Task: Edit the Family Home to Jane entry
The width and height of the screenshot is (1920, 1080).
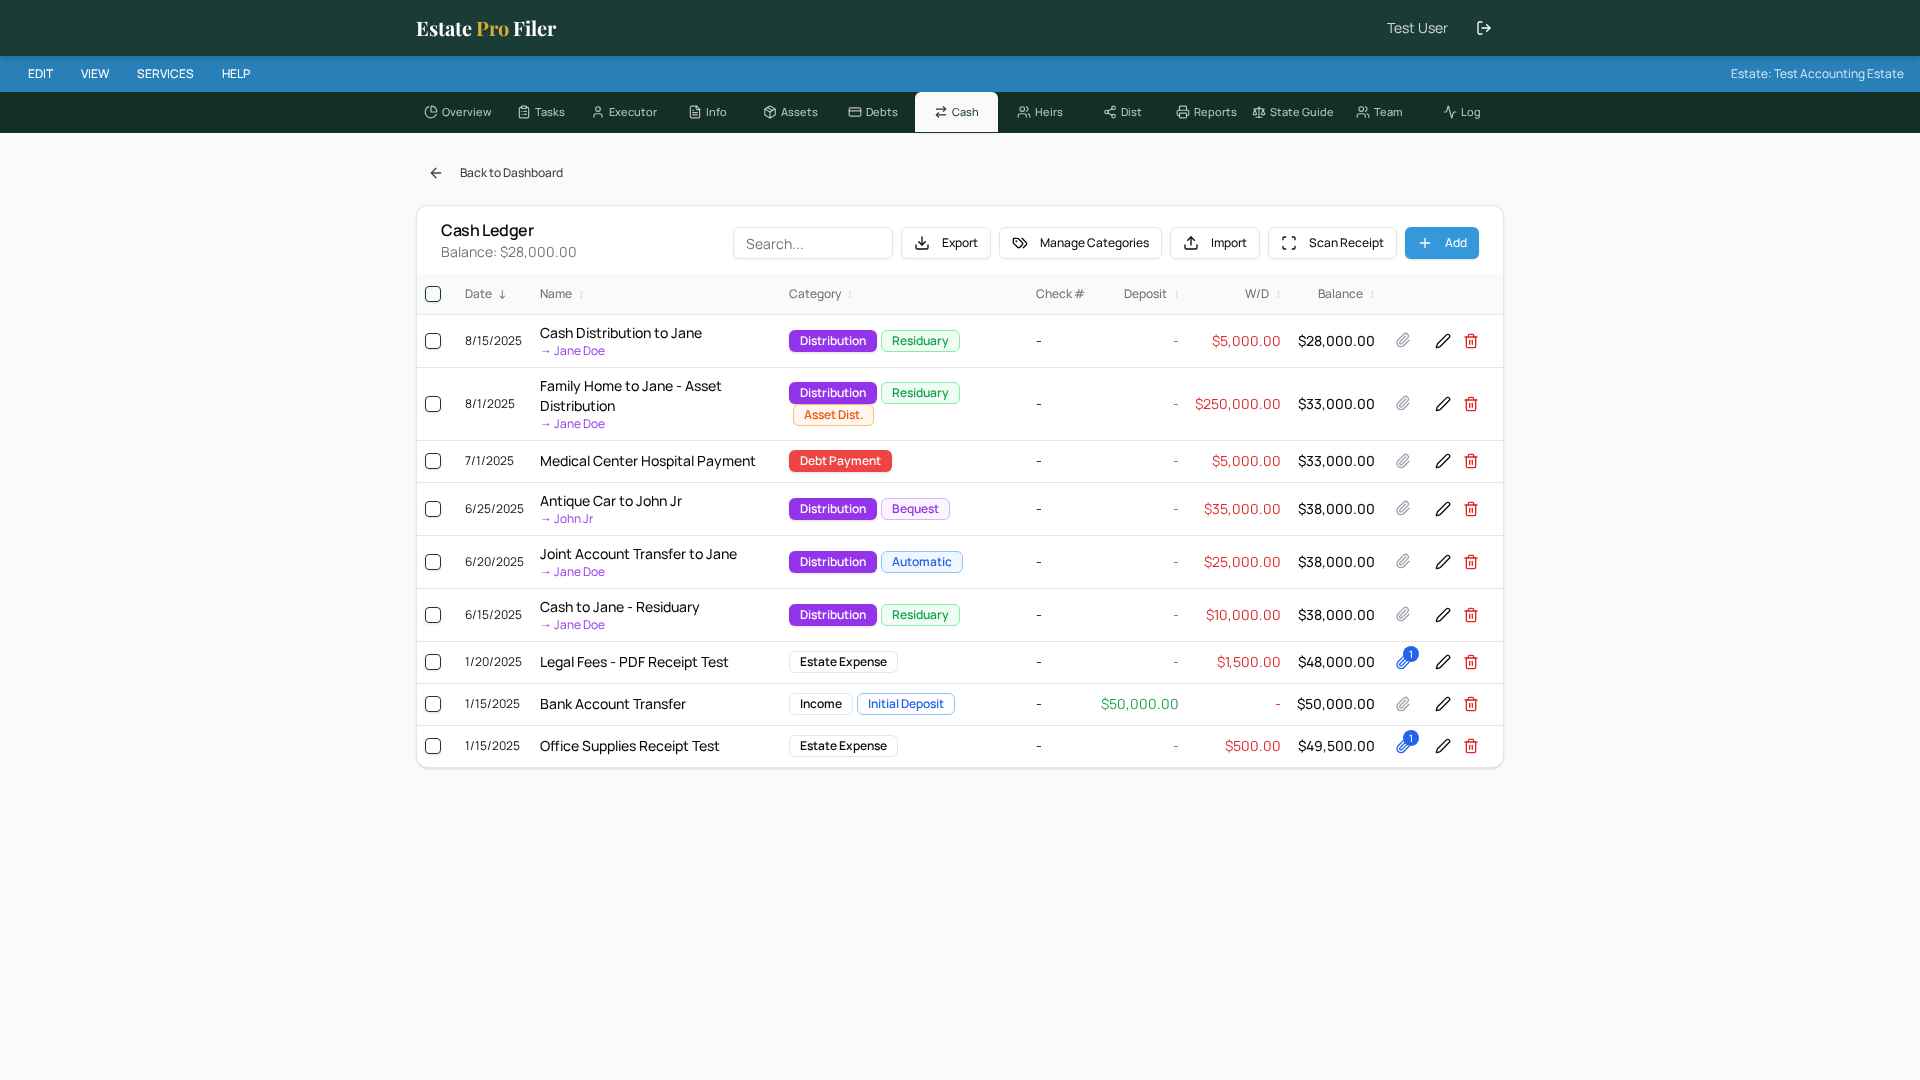Action: coord(1443,404)
